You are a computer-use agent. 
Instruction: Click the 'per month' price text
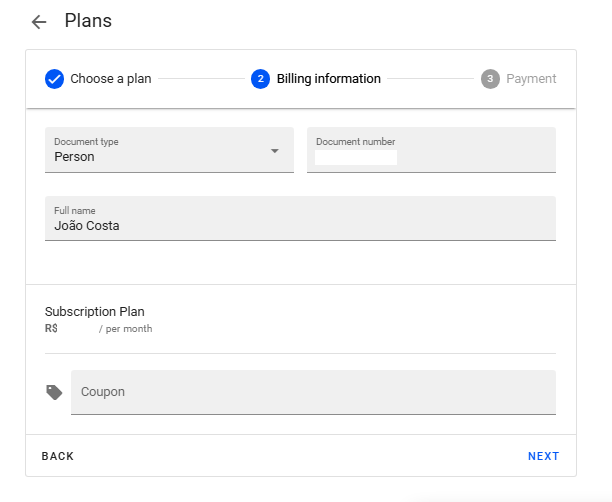click(x=126, y=329)
